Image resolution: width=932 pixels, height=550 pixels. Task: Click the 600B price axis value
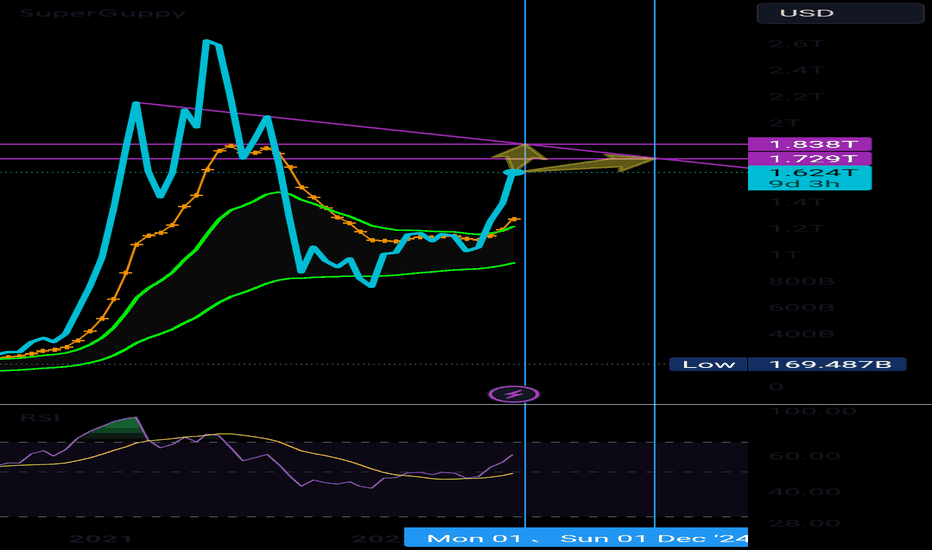[x=801, y=307]
